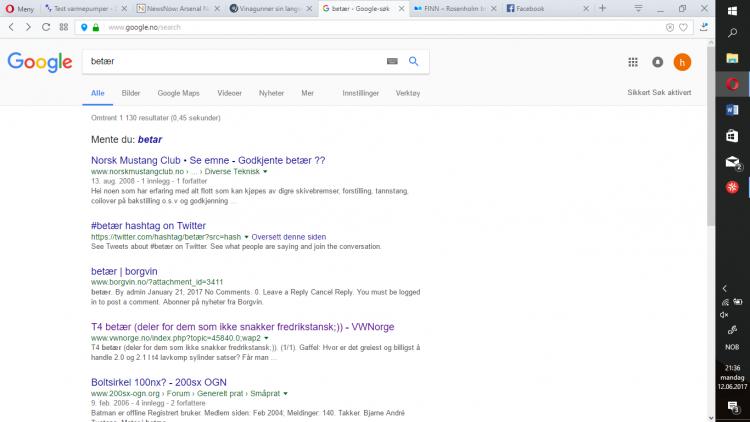Open betær | borgvin result
The width and height of the screenshot is (750, 422).
click(124, 271)
